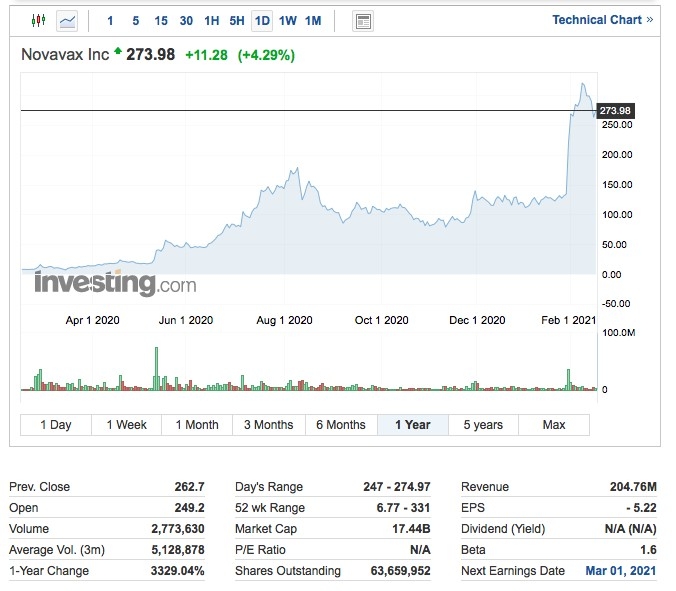
Task: Switch to candlestick chart type icon
Action: [39, 20]
